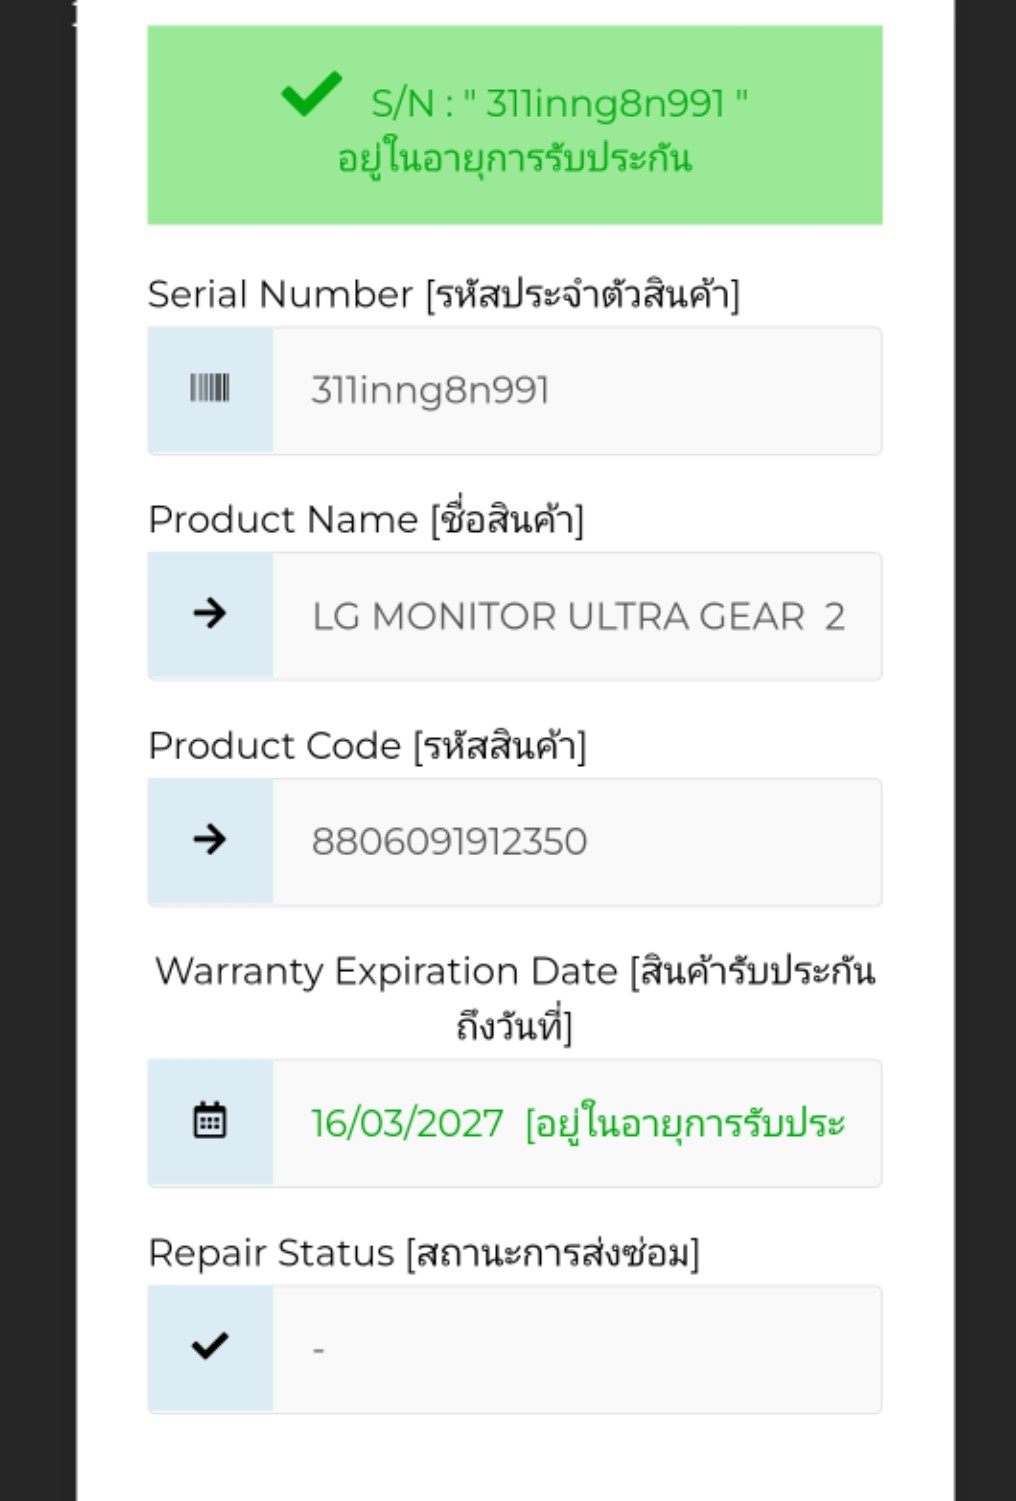Select the LG MONITOR ULTRA GEAR name field
The height and width of the screenshot is (1501, 1016).
[x=577, y=616]
